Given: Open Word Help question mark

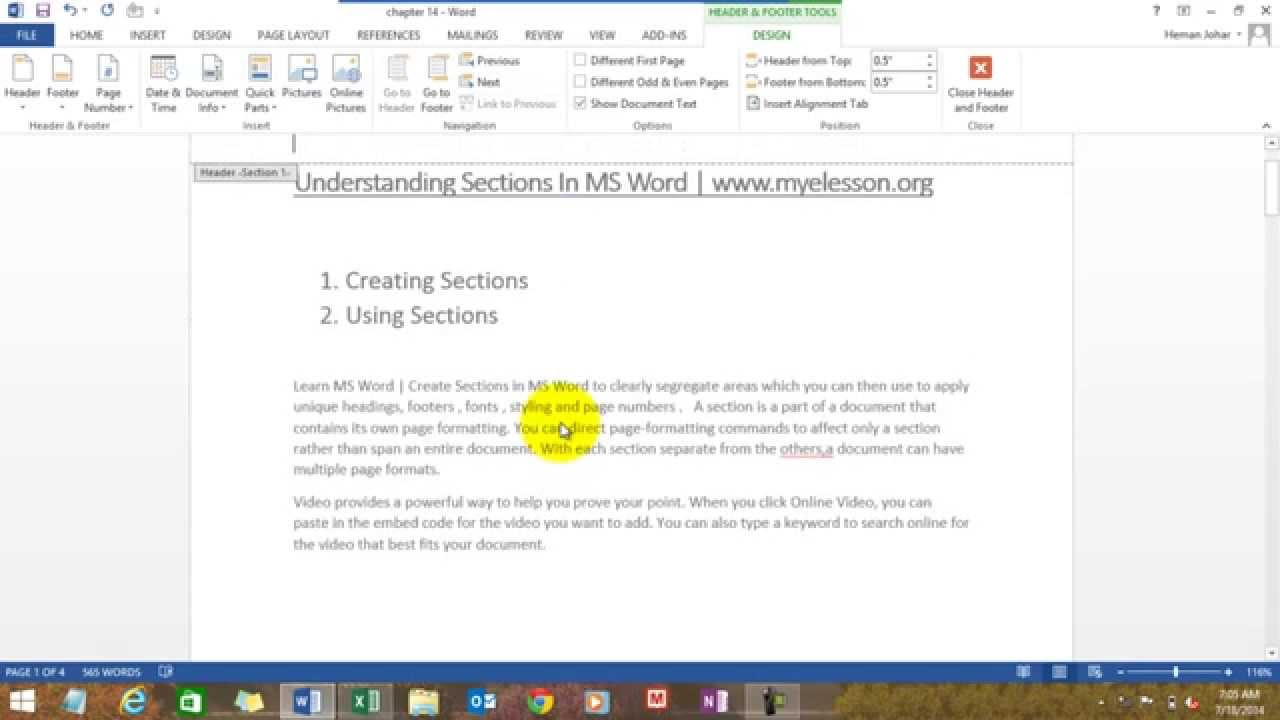Looking at the screenshot, I should coord(1157,11).
